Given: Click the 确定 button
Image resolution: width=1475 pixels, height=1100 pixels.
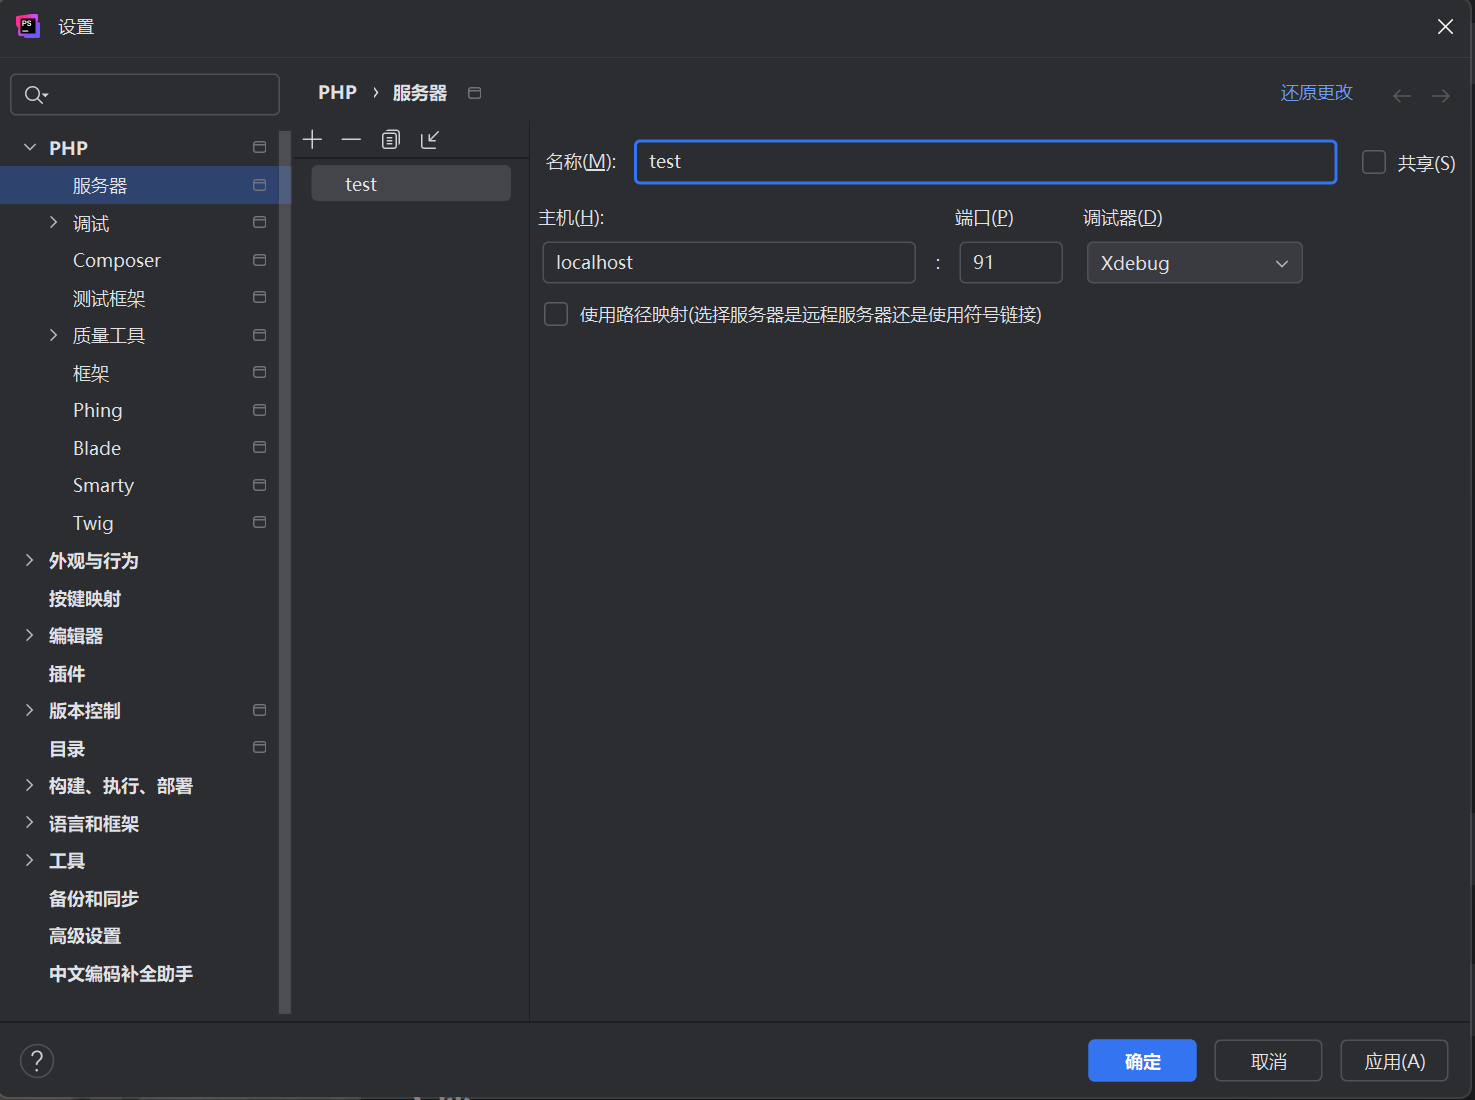Looking at the screenshot, I should (1141, 1061).
